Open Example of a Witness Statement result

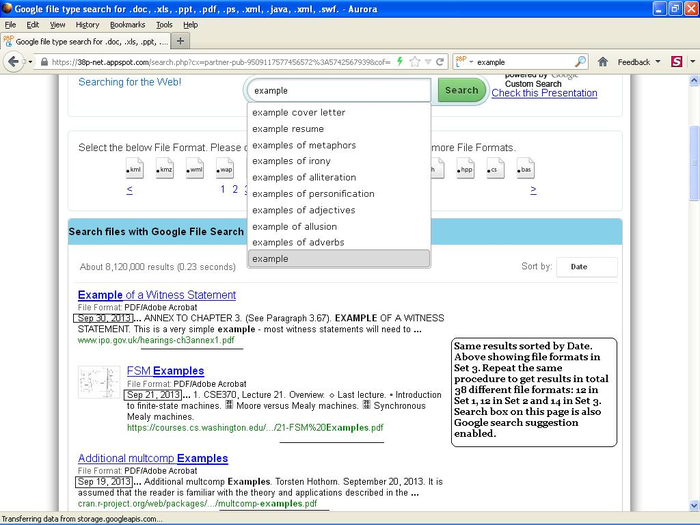tap(157, 295)
